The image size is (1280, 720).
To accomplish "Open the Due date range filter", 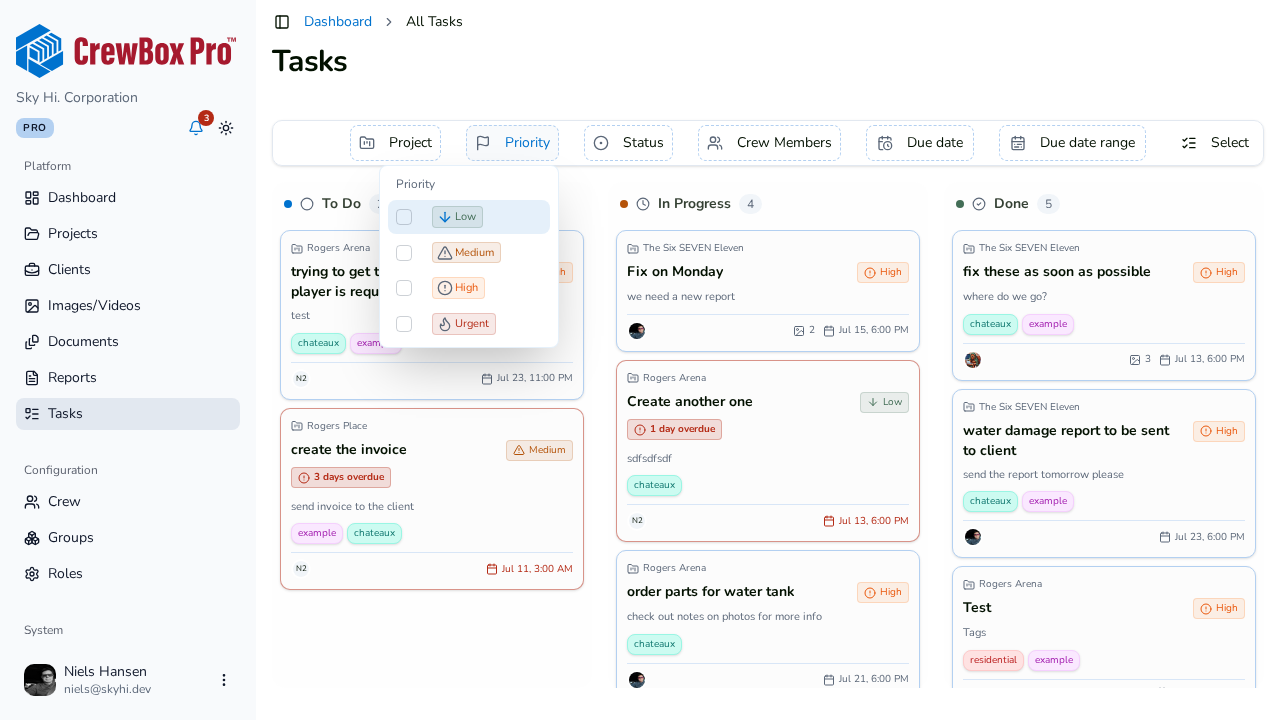I will click(x=1072, y=143).
